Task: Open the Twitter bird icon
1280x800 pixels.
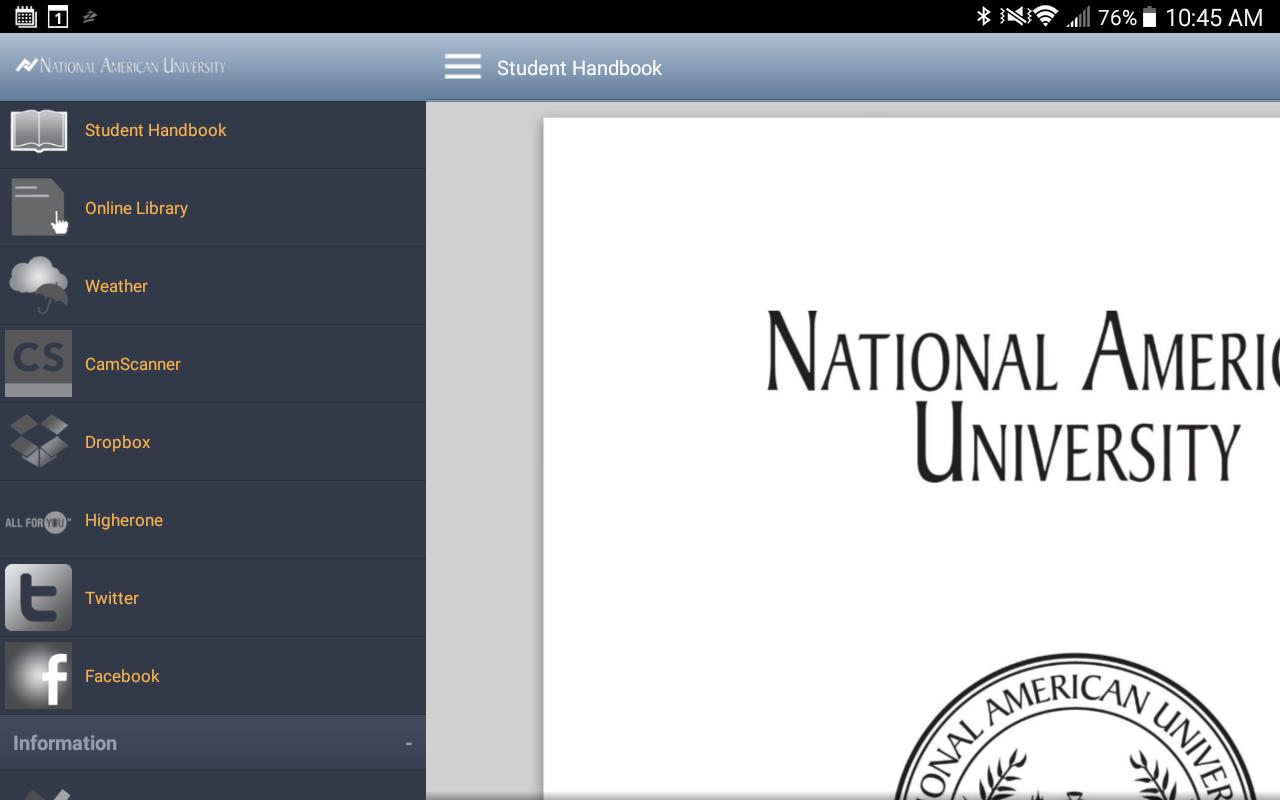Action: 38,597
